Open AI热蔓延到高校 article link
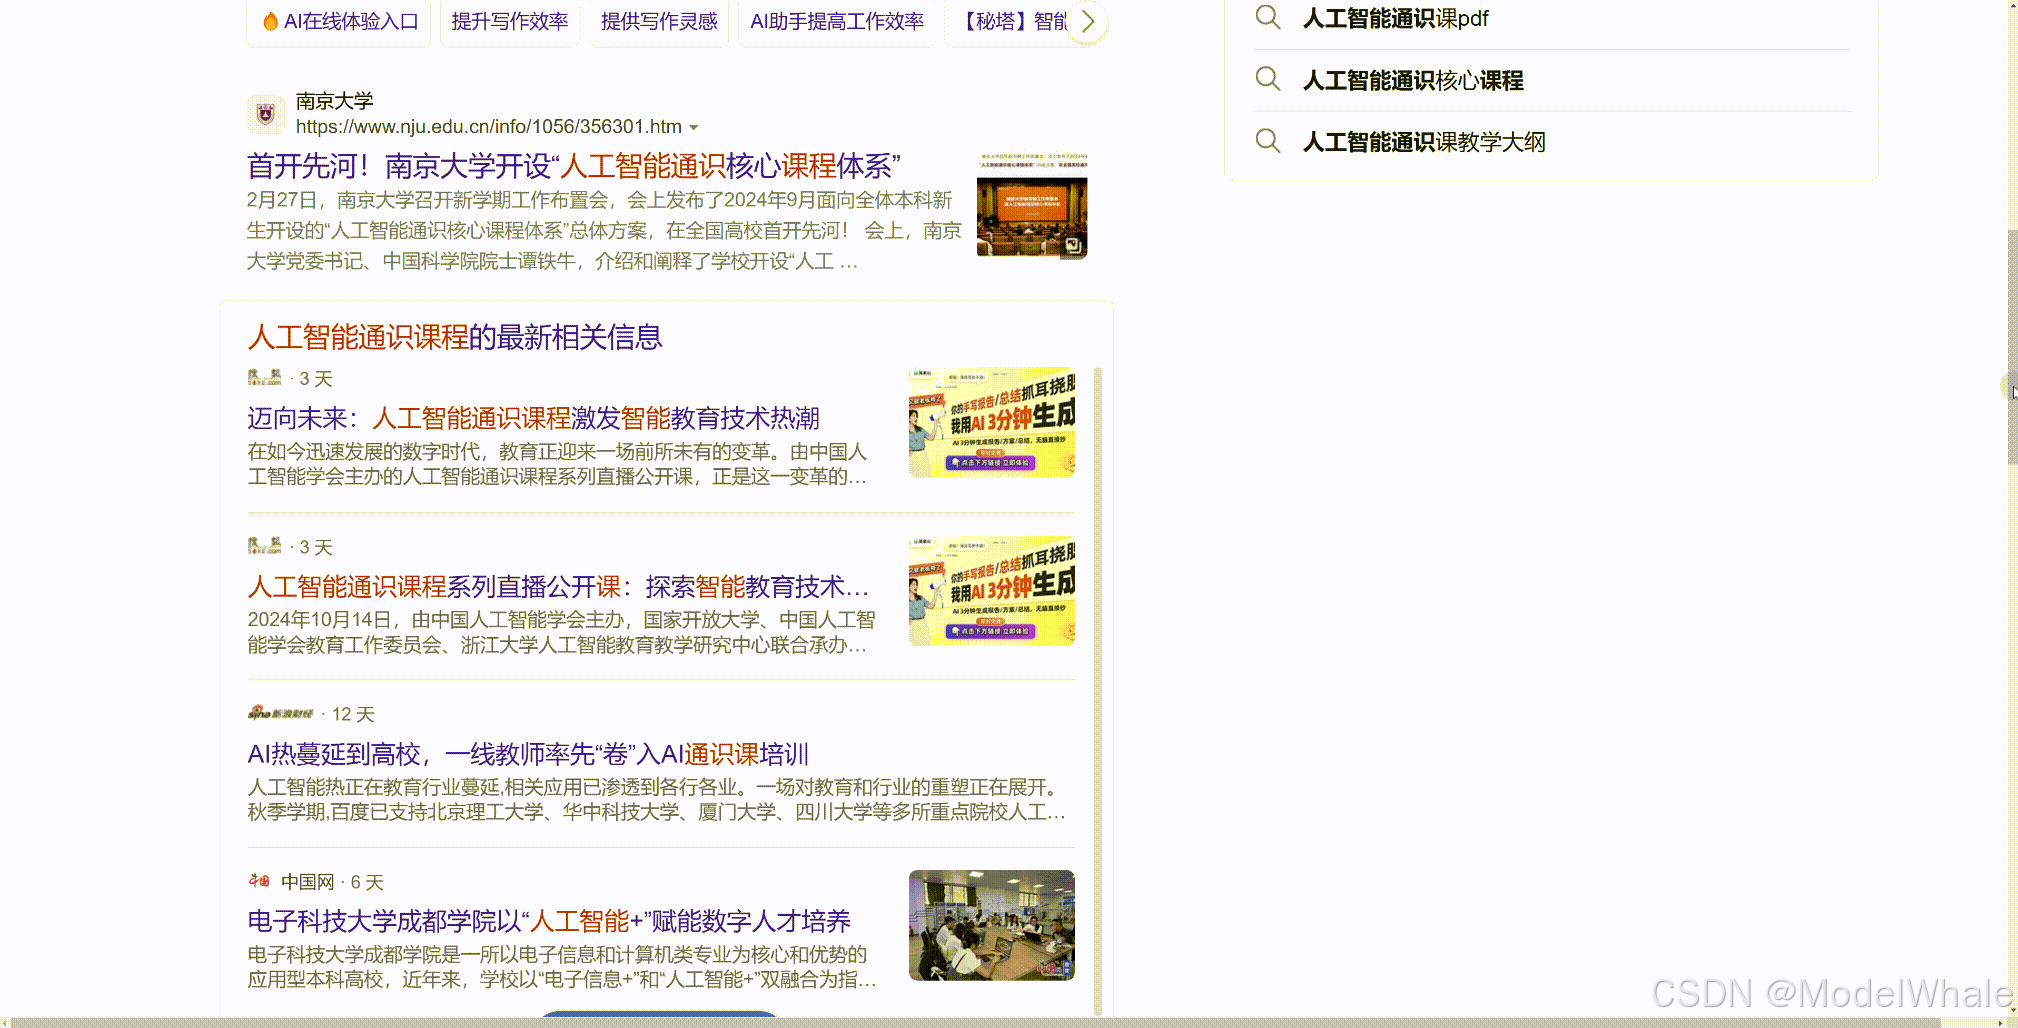 (528, 754)
